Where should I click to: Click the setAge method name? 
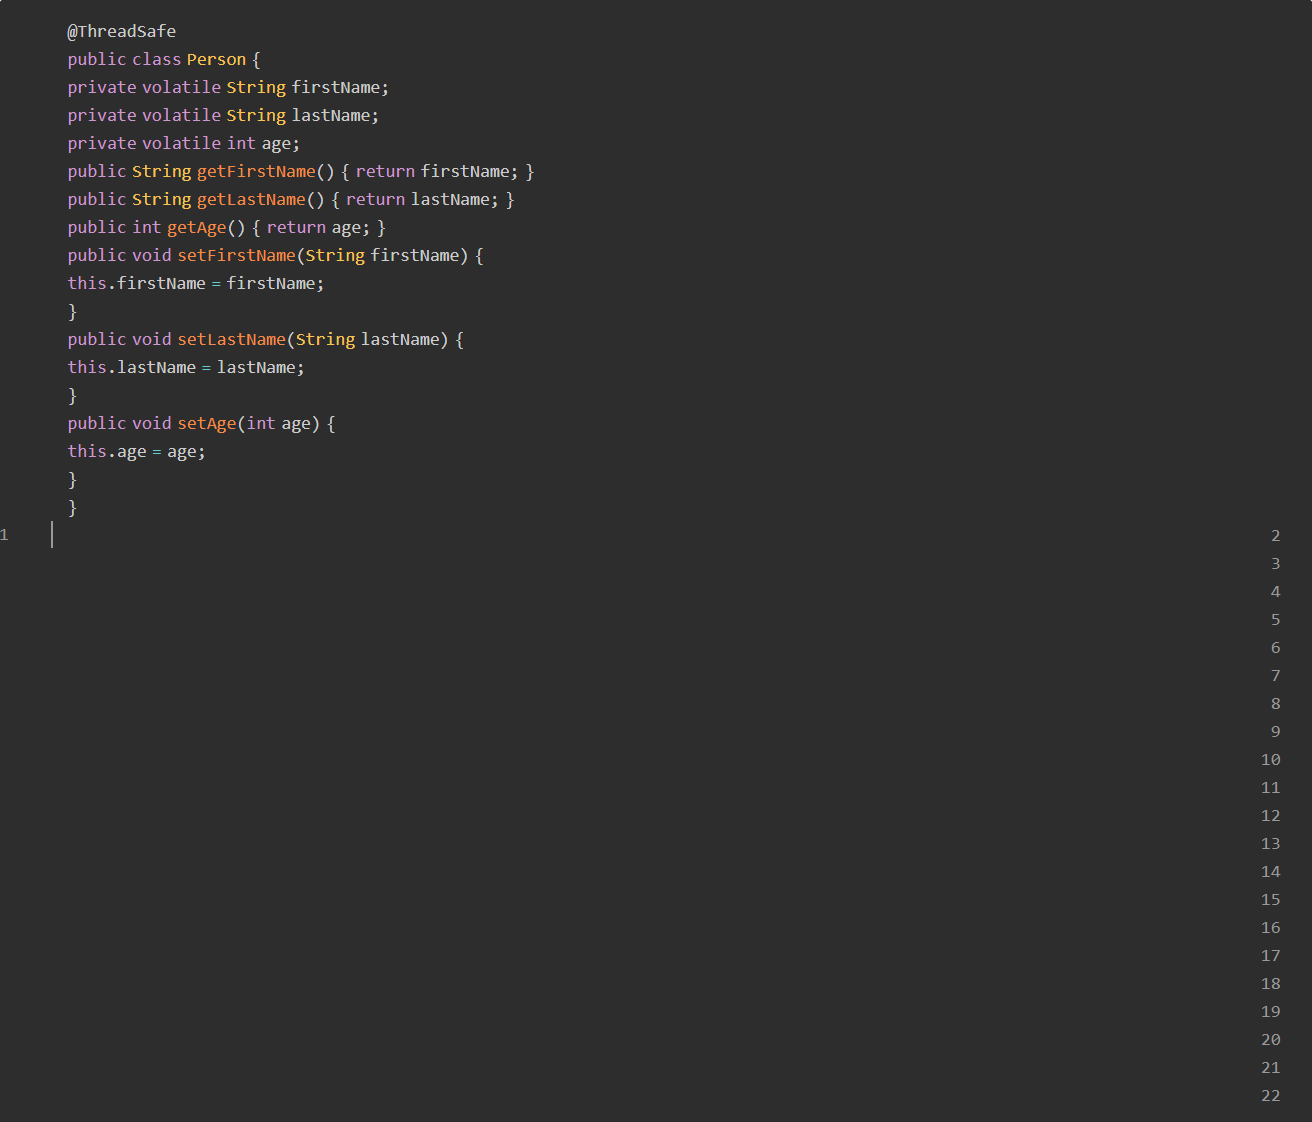point(207,423)
